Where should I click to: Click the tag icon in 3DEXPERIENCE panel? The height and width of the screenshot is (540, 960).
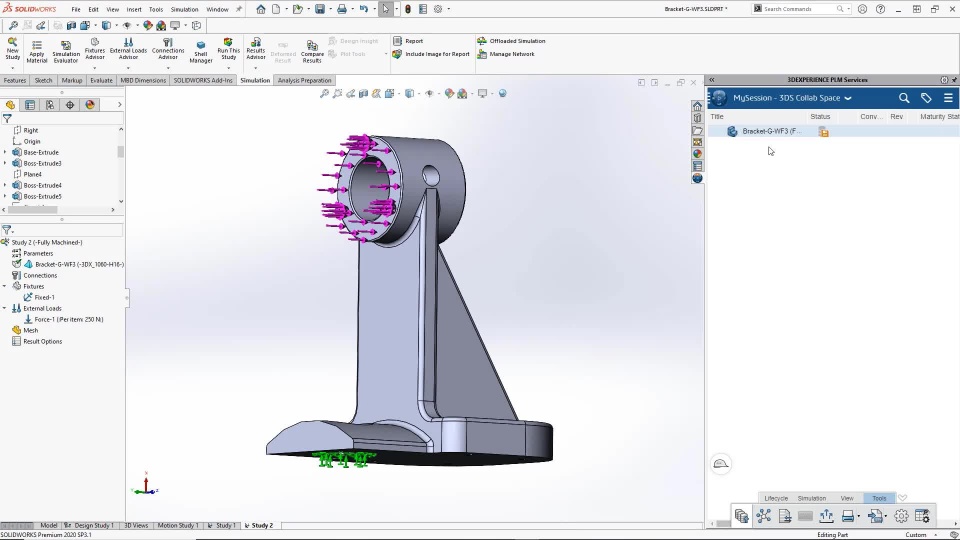point(926,98)
